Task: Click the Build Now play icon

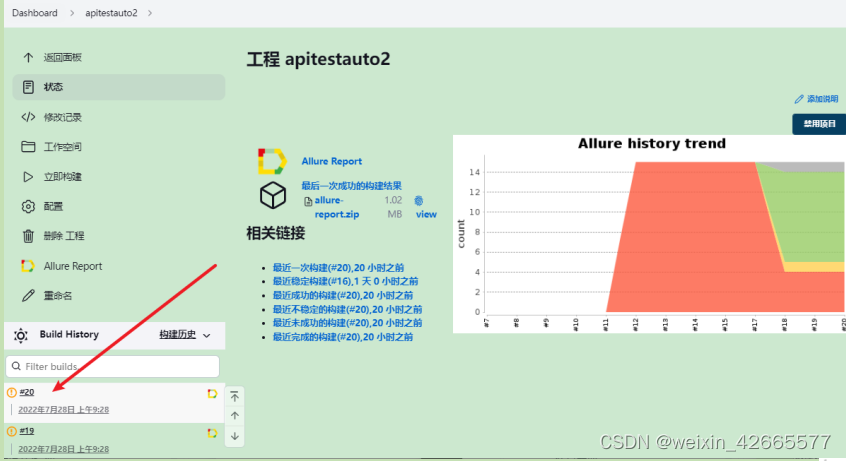Action: tap(28, 177)
